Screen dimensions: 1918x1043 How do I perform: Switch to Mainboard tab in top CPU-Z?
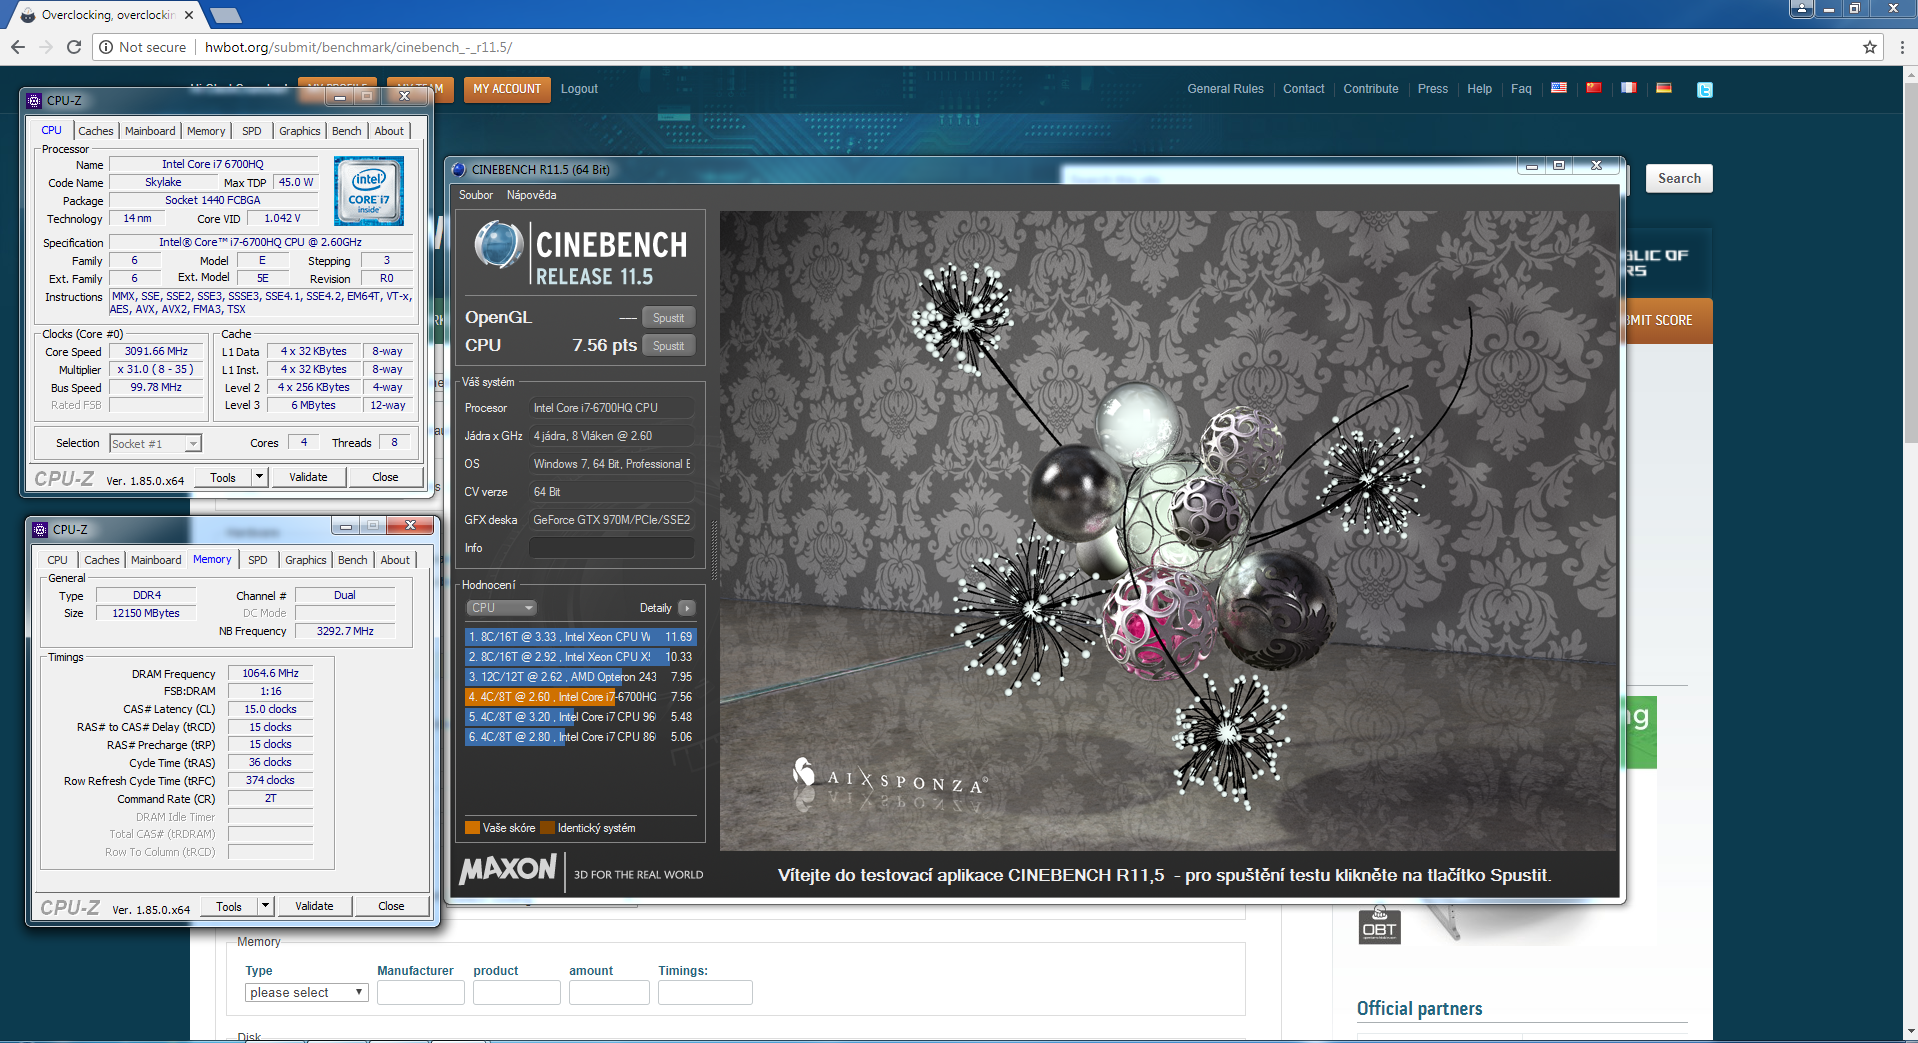pos(150,131)
